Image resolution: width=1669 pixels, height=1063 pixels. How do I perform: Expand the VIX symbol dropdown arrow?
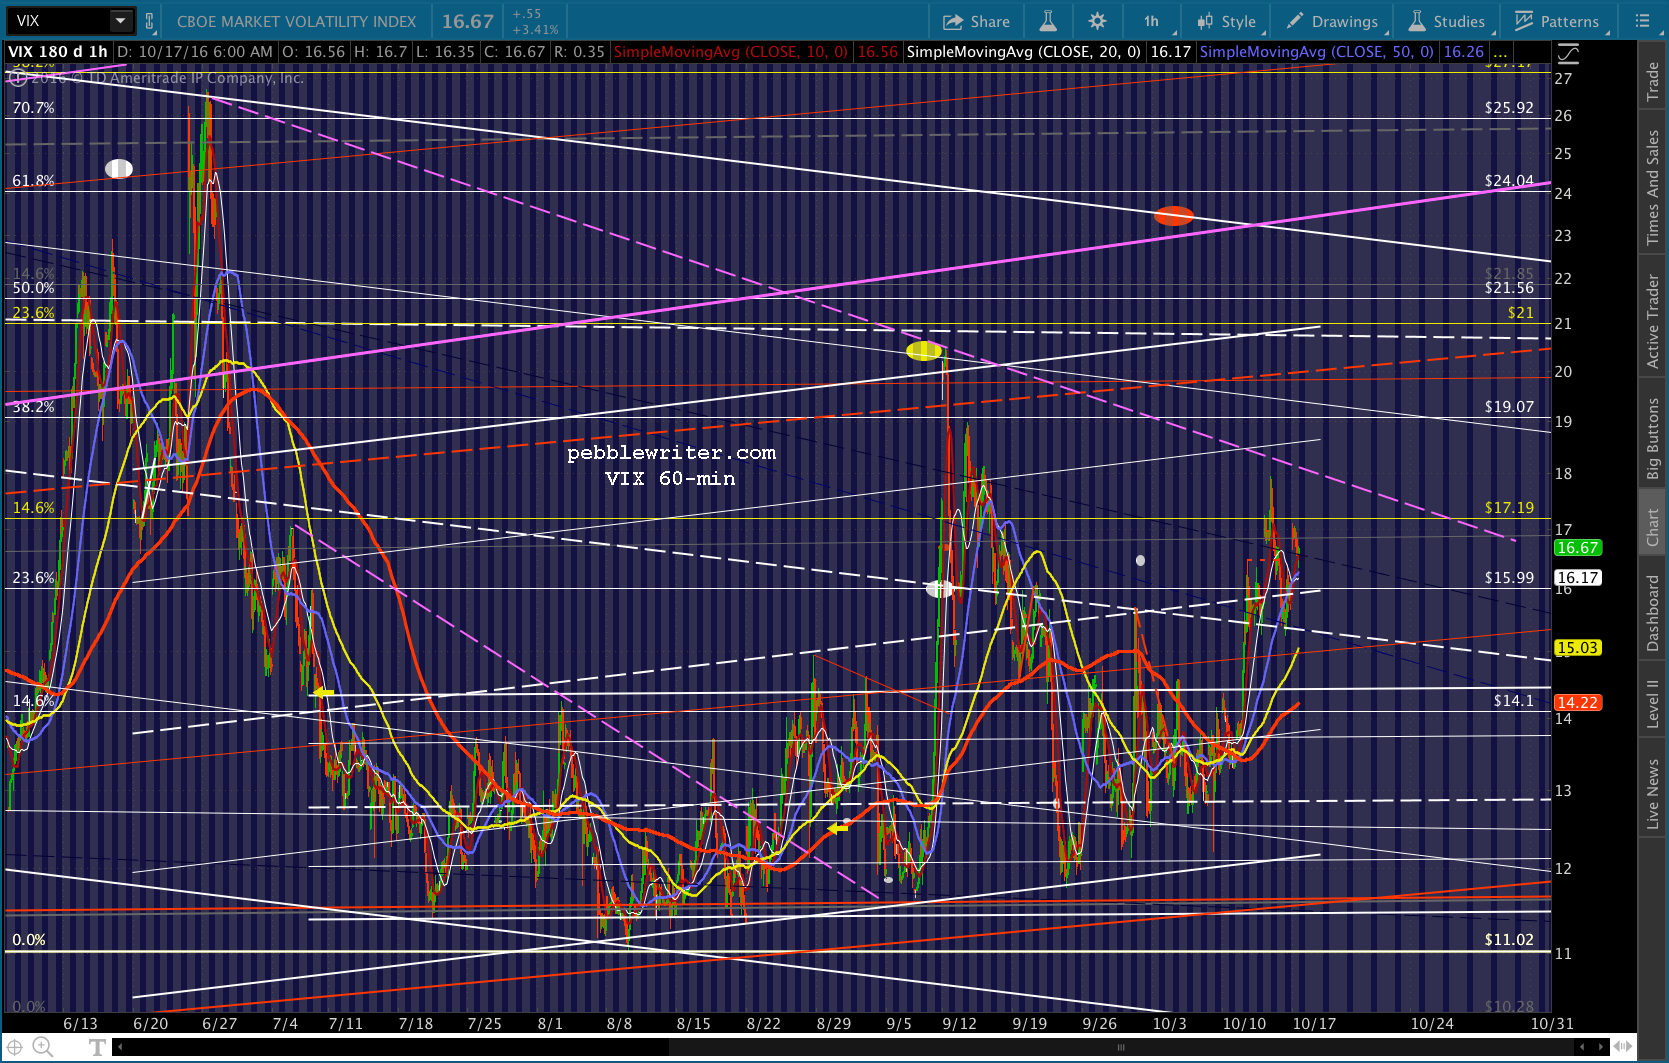point(121,21)
